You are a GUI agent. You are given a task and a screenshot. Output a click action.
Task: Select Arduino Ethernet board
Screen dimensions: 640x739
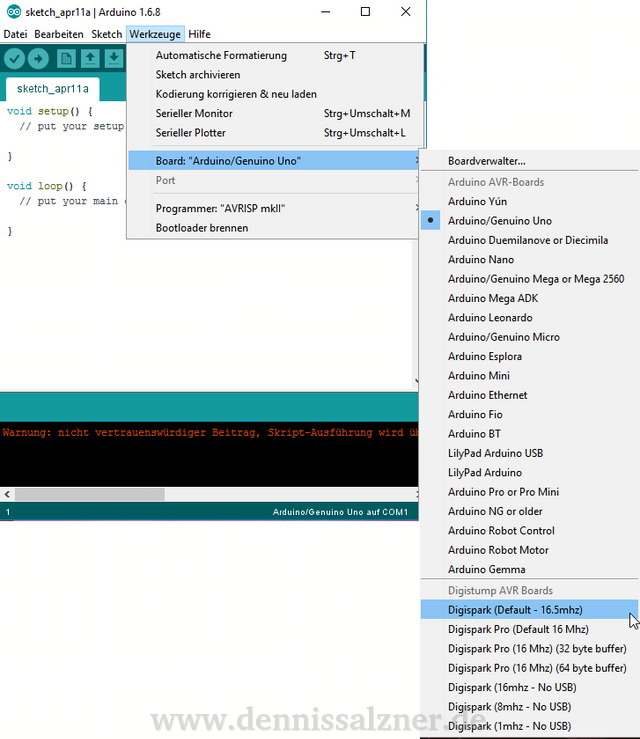click(530, 395)
